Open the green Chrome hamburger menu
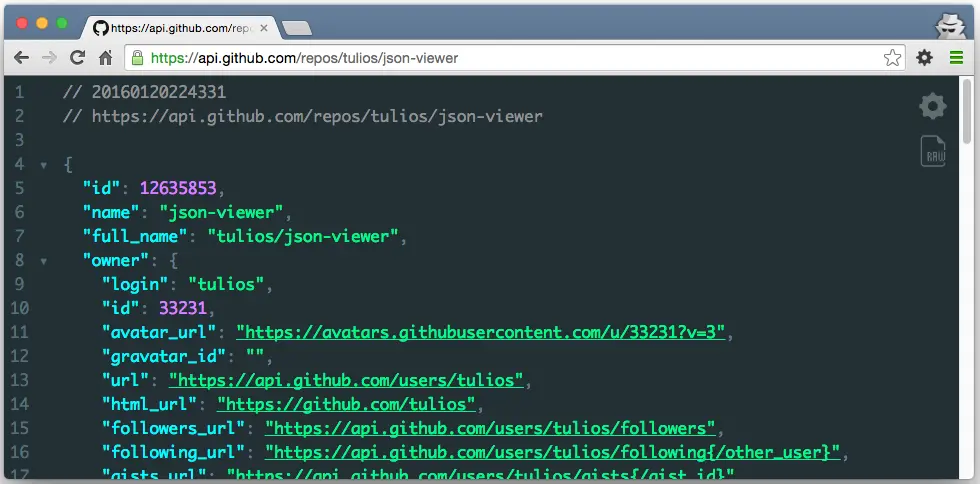The height and width of the screenshot is (484, 980). coord(956,58)
